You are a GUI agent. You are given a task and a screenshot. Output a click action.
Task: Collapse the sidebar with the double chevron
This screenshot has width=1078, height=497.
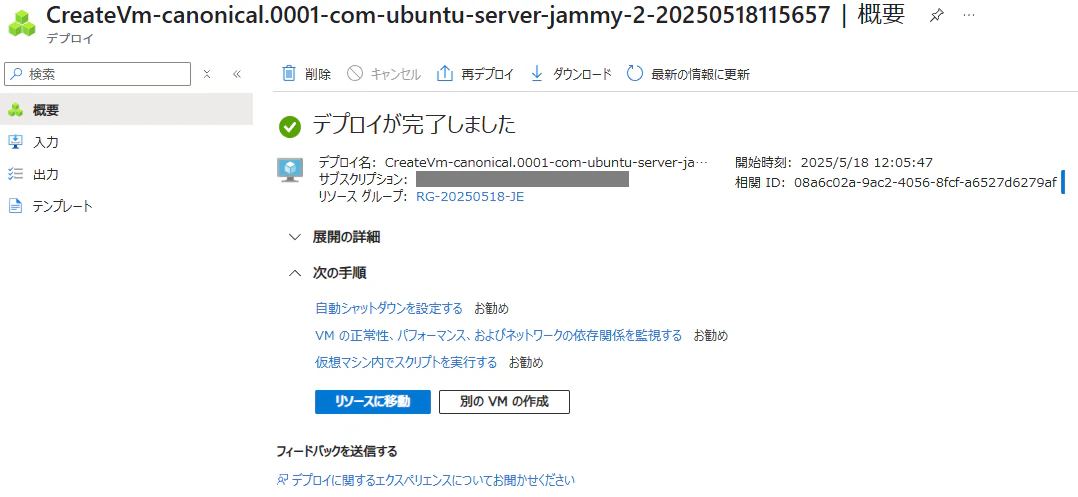pyautogui.click(x=237, y=74)
